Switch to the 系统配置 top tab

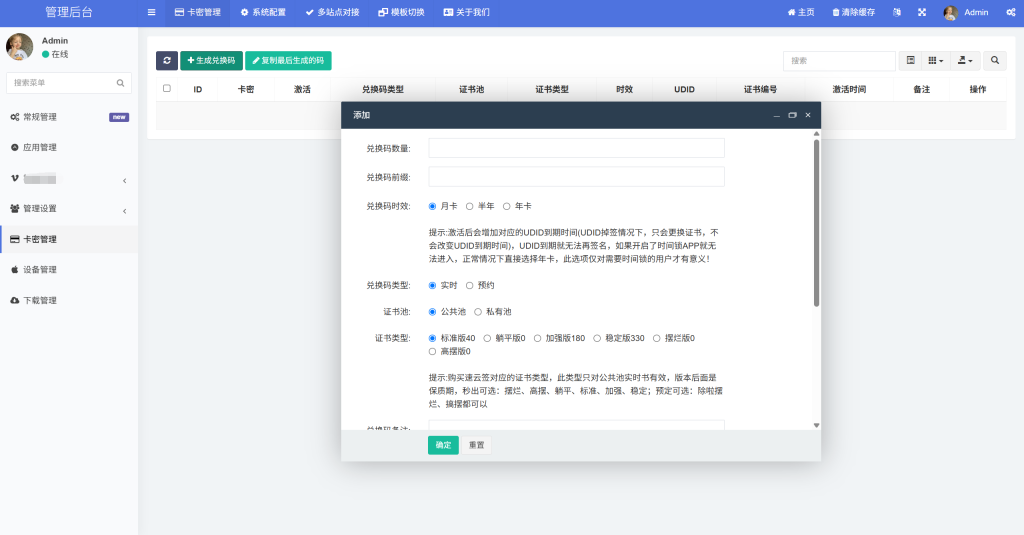point(263,13)
